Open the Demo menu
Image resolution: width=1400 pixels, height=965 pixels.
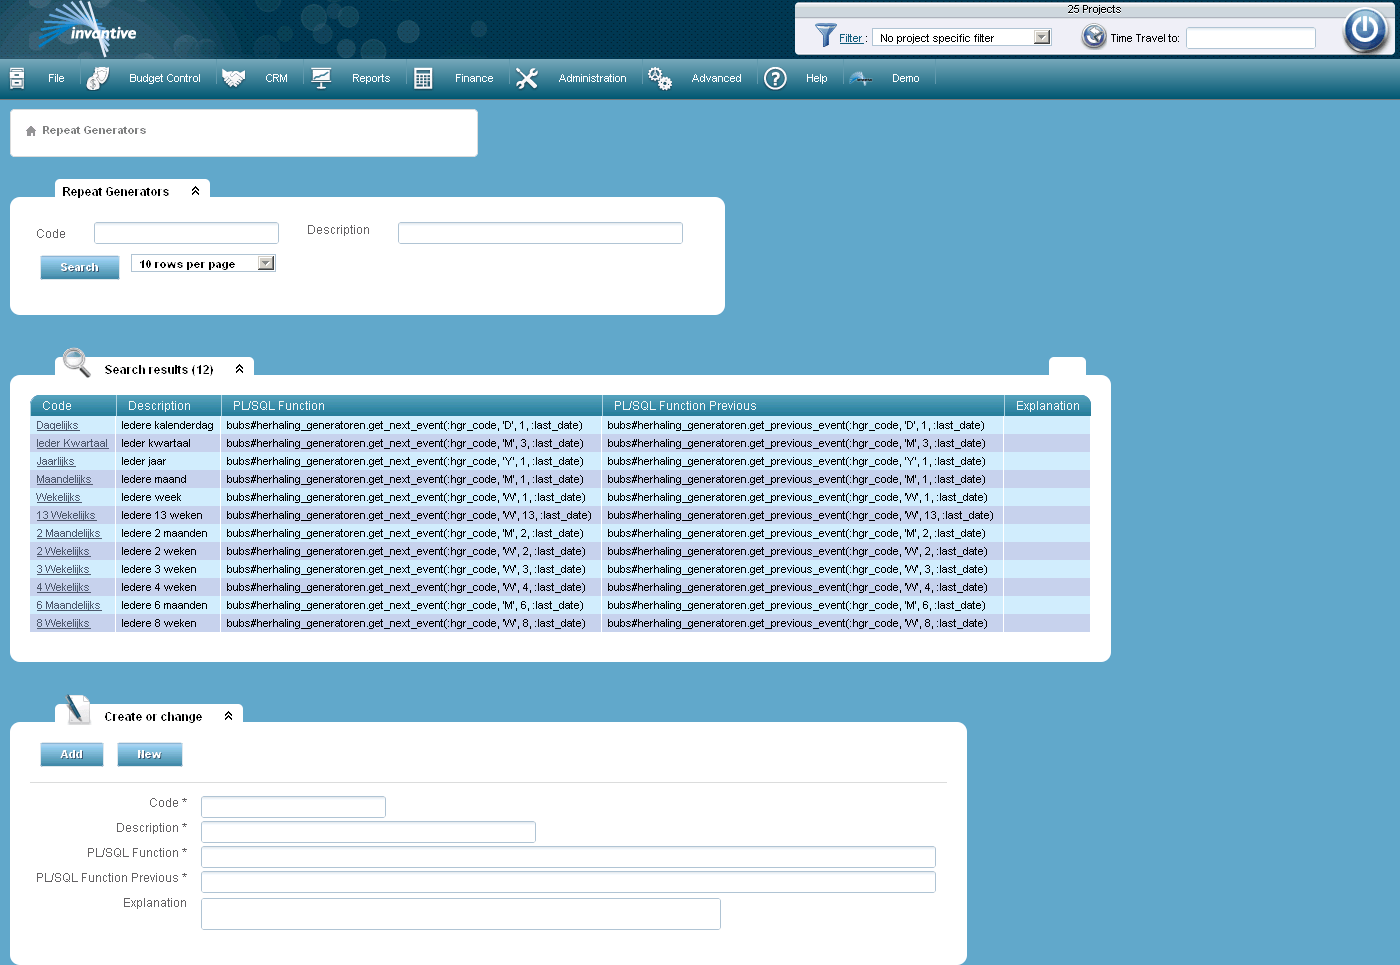[x=905, y=78]
